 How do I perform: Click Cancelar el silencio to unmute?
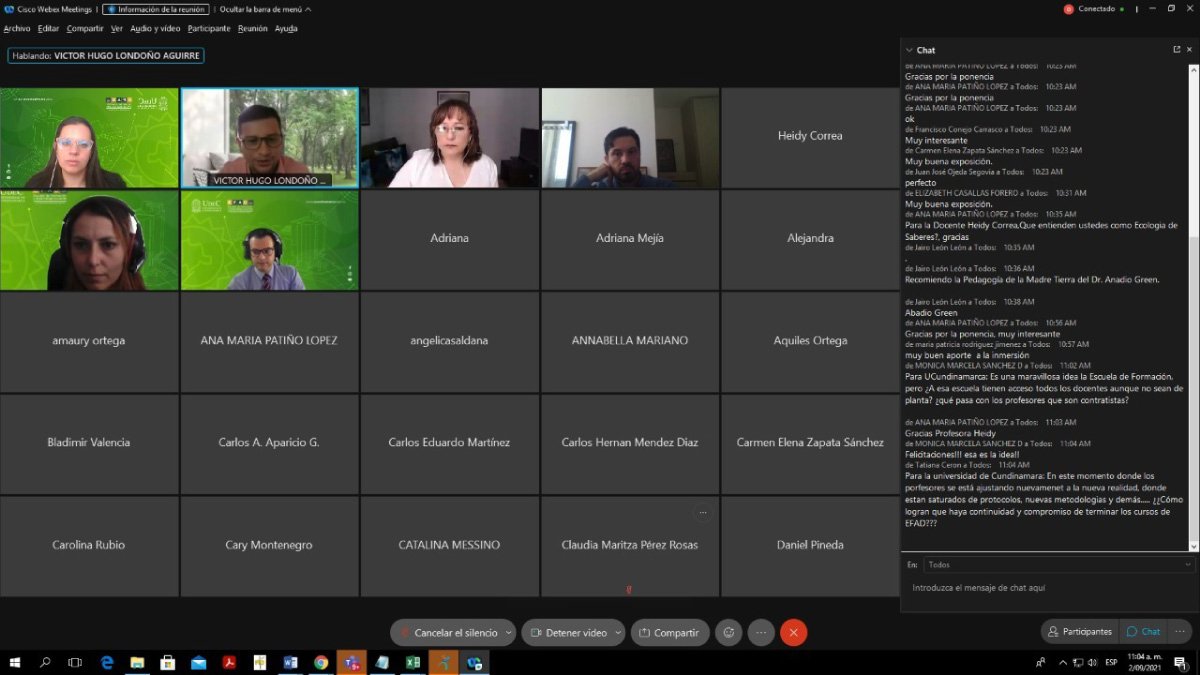448,632
